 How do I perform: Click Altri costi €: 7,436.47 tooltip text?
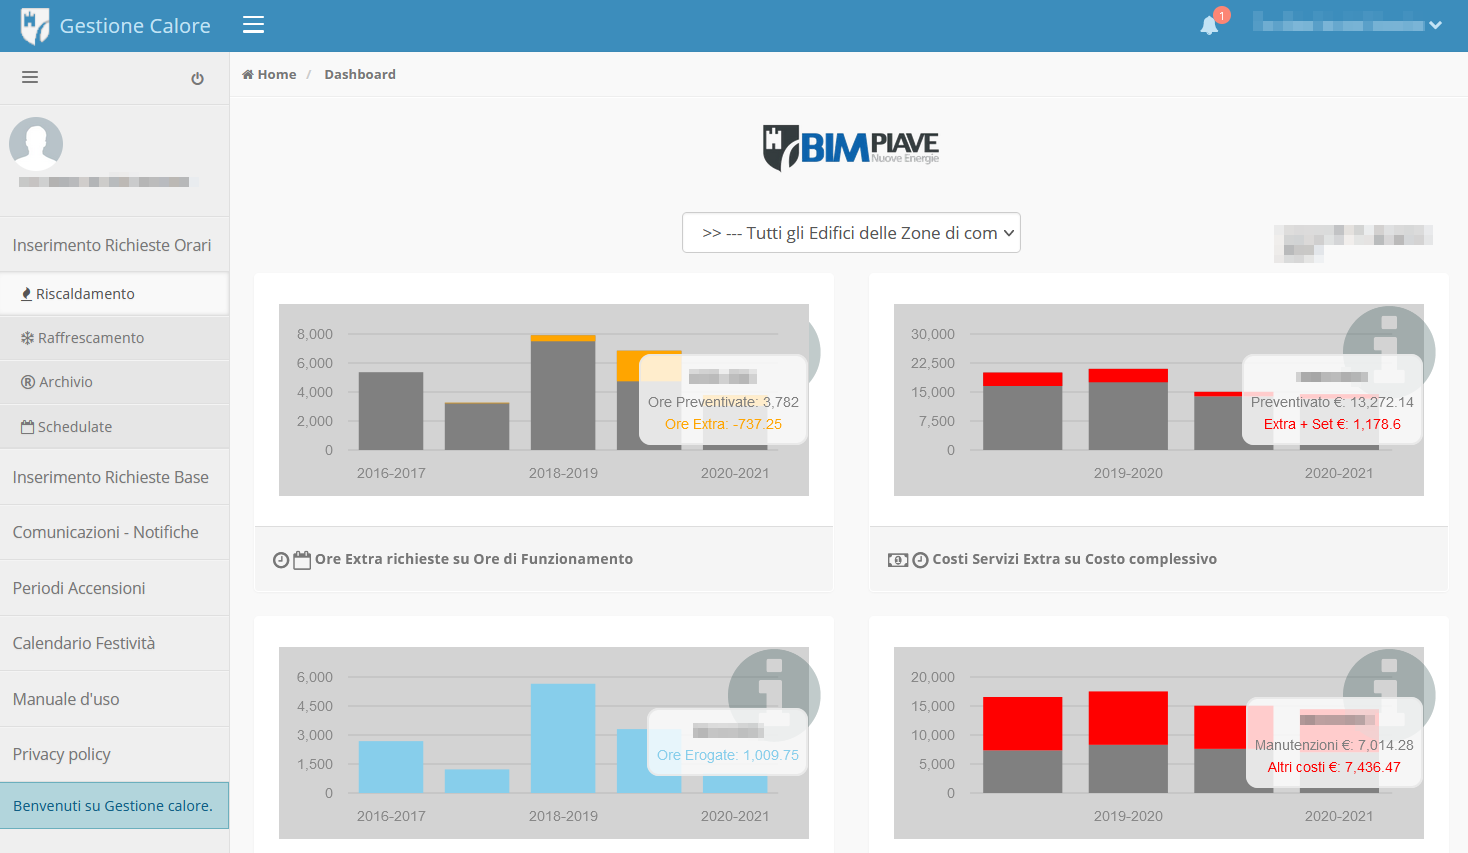1334,767
